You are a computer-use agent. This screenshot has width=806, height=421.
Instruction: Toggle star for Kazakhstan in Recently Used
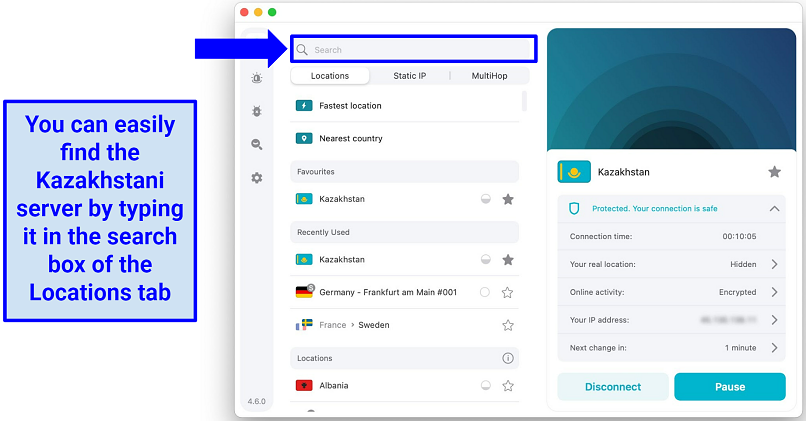508,260
